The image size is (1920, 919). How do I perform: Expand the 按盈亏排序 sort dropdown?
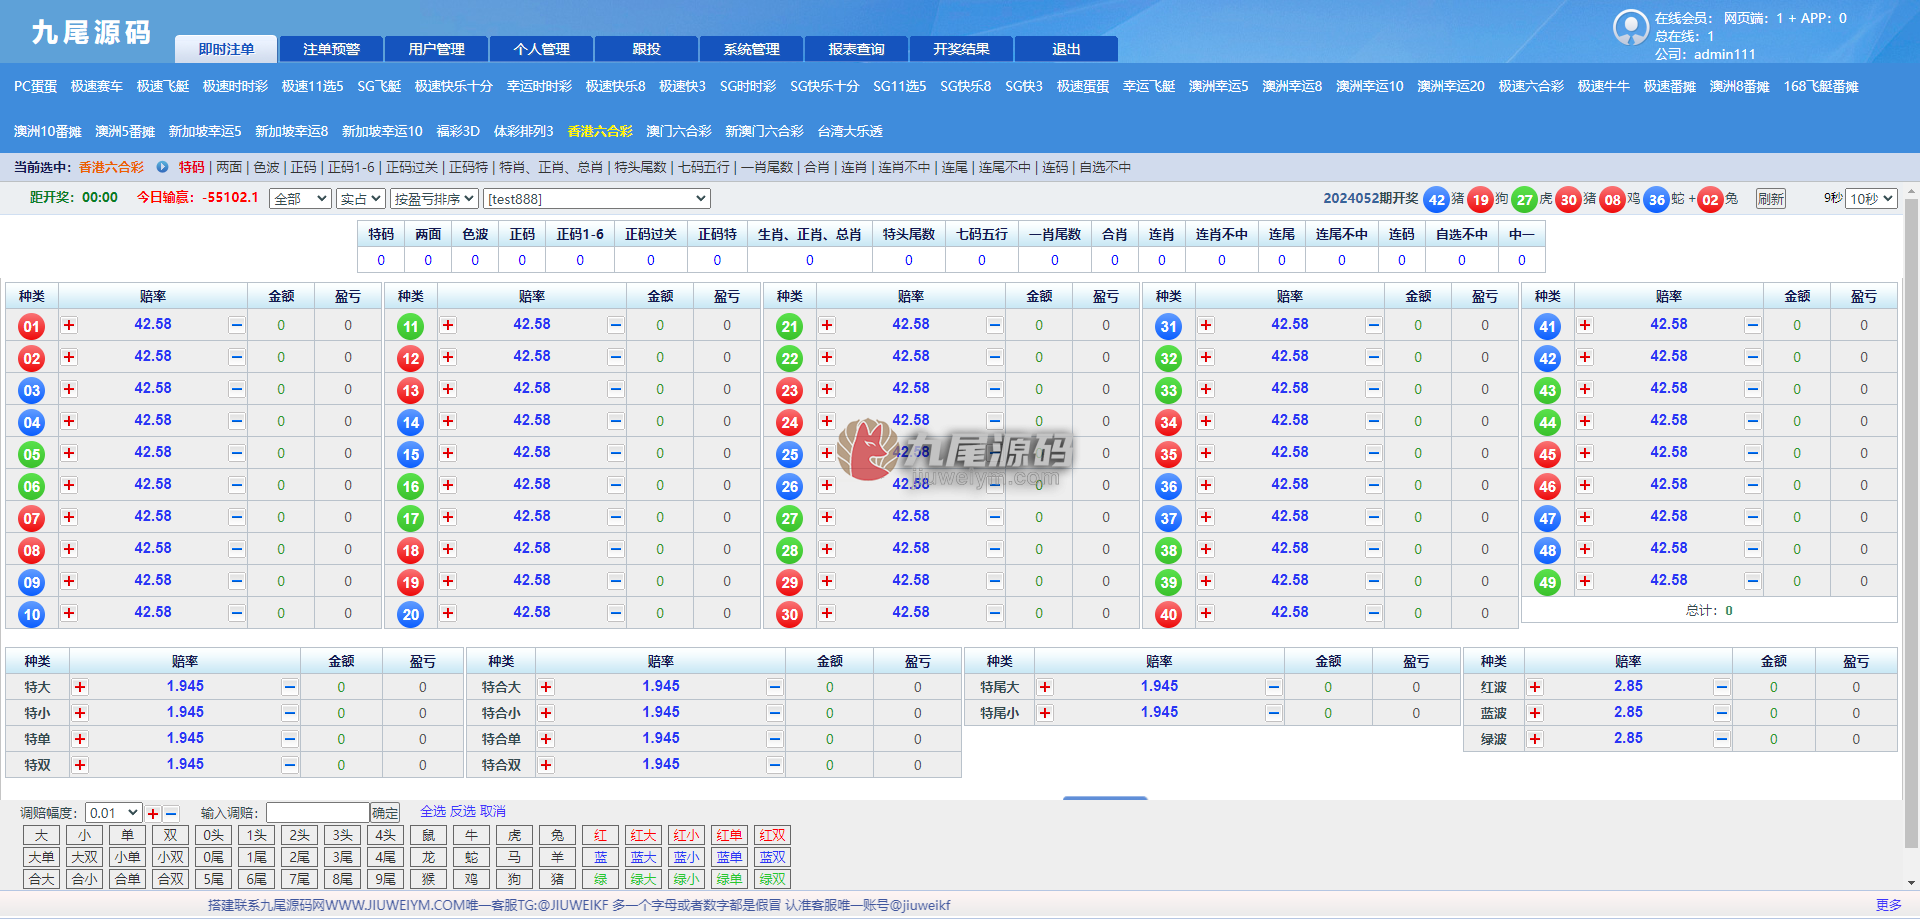point(434,199)
